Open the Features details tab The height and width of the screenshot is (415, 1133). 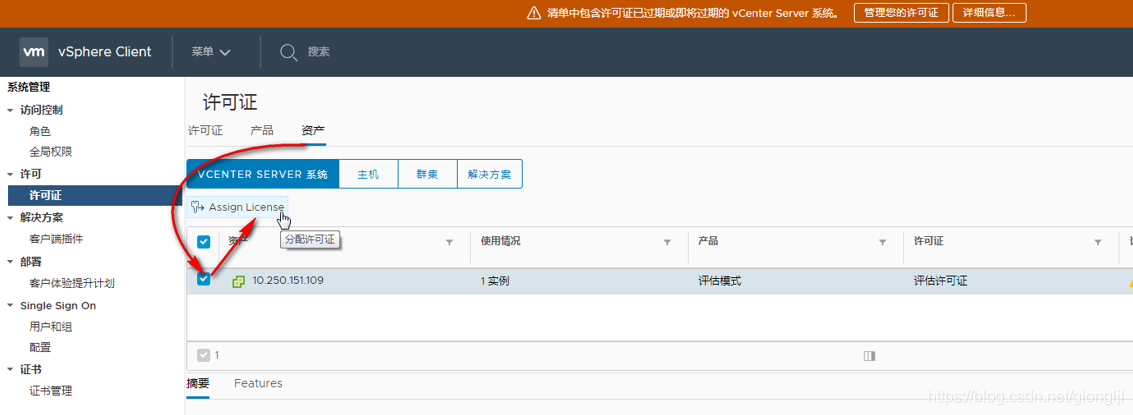[x=258, y=383]
